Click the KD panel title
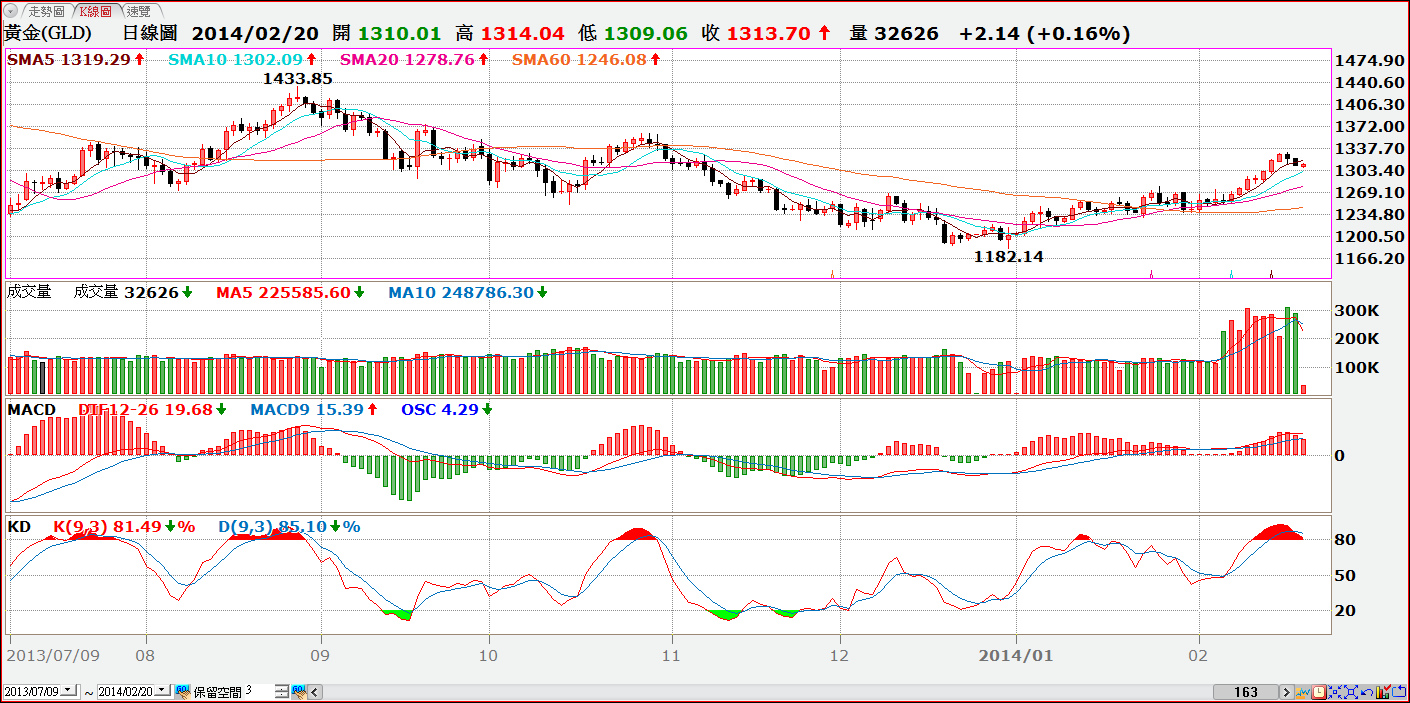1410x703 pixels. pyautogui.click(x=19, y=526)
